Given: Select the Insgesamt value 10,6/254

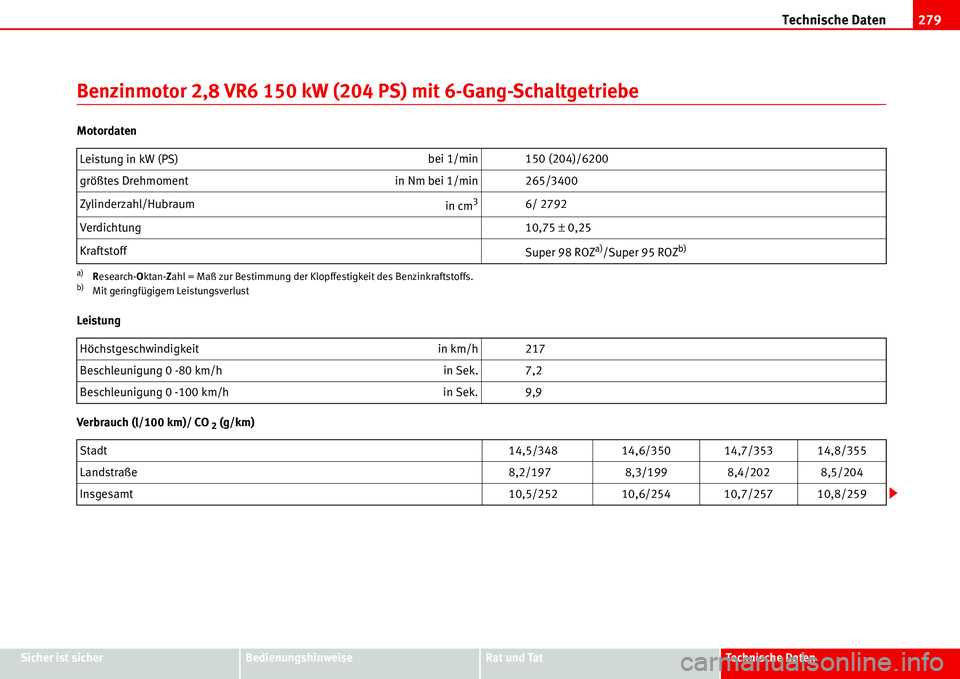Looking at the screenshot, I should [646, 494].
